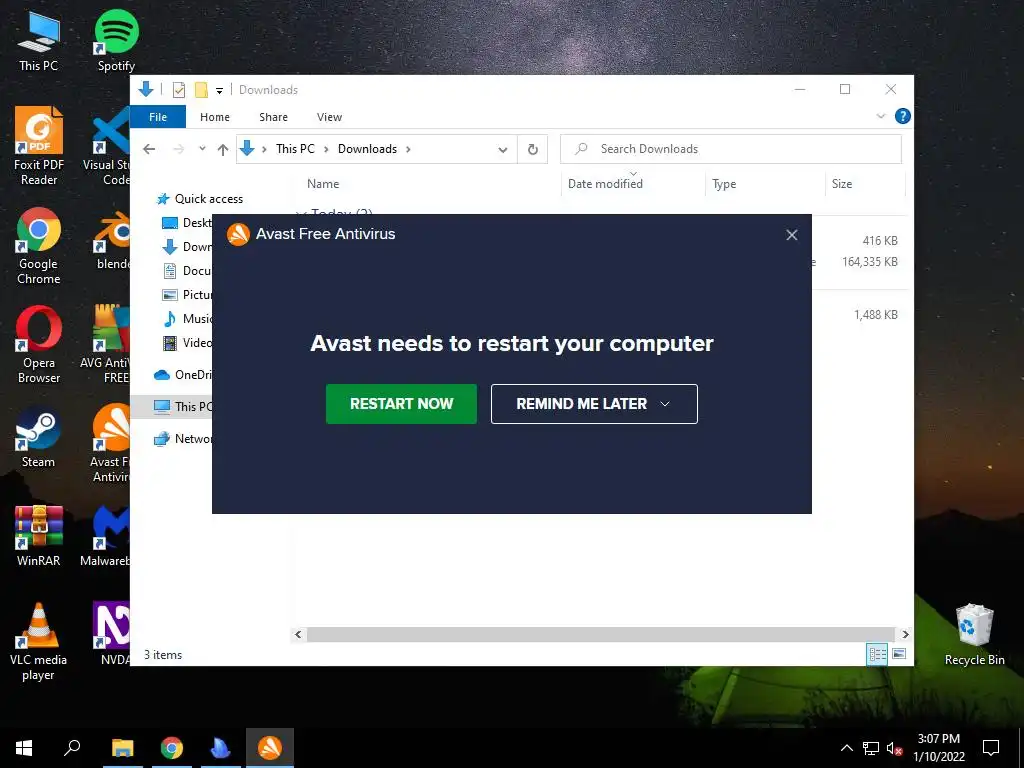This screenshot has width=1024, height=768.
Task: Sort files by Size column
Action: point(865,184)
